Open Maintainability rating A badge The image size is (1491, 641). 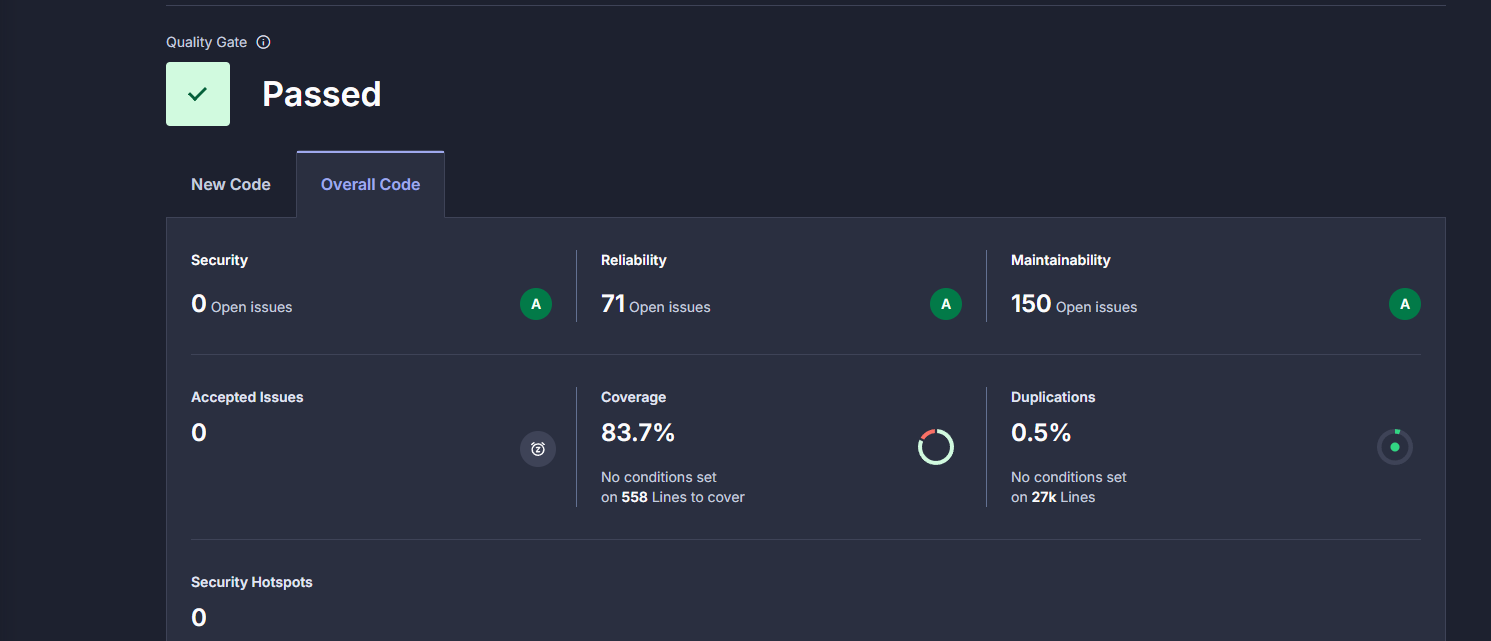1405,304
